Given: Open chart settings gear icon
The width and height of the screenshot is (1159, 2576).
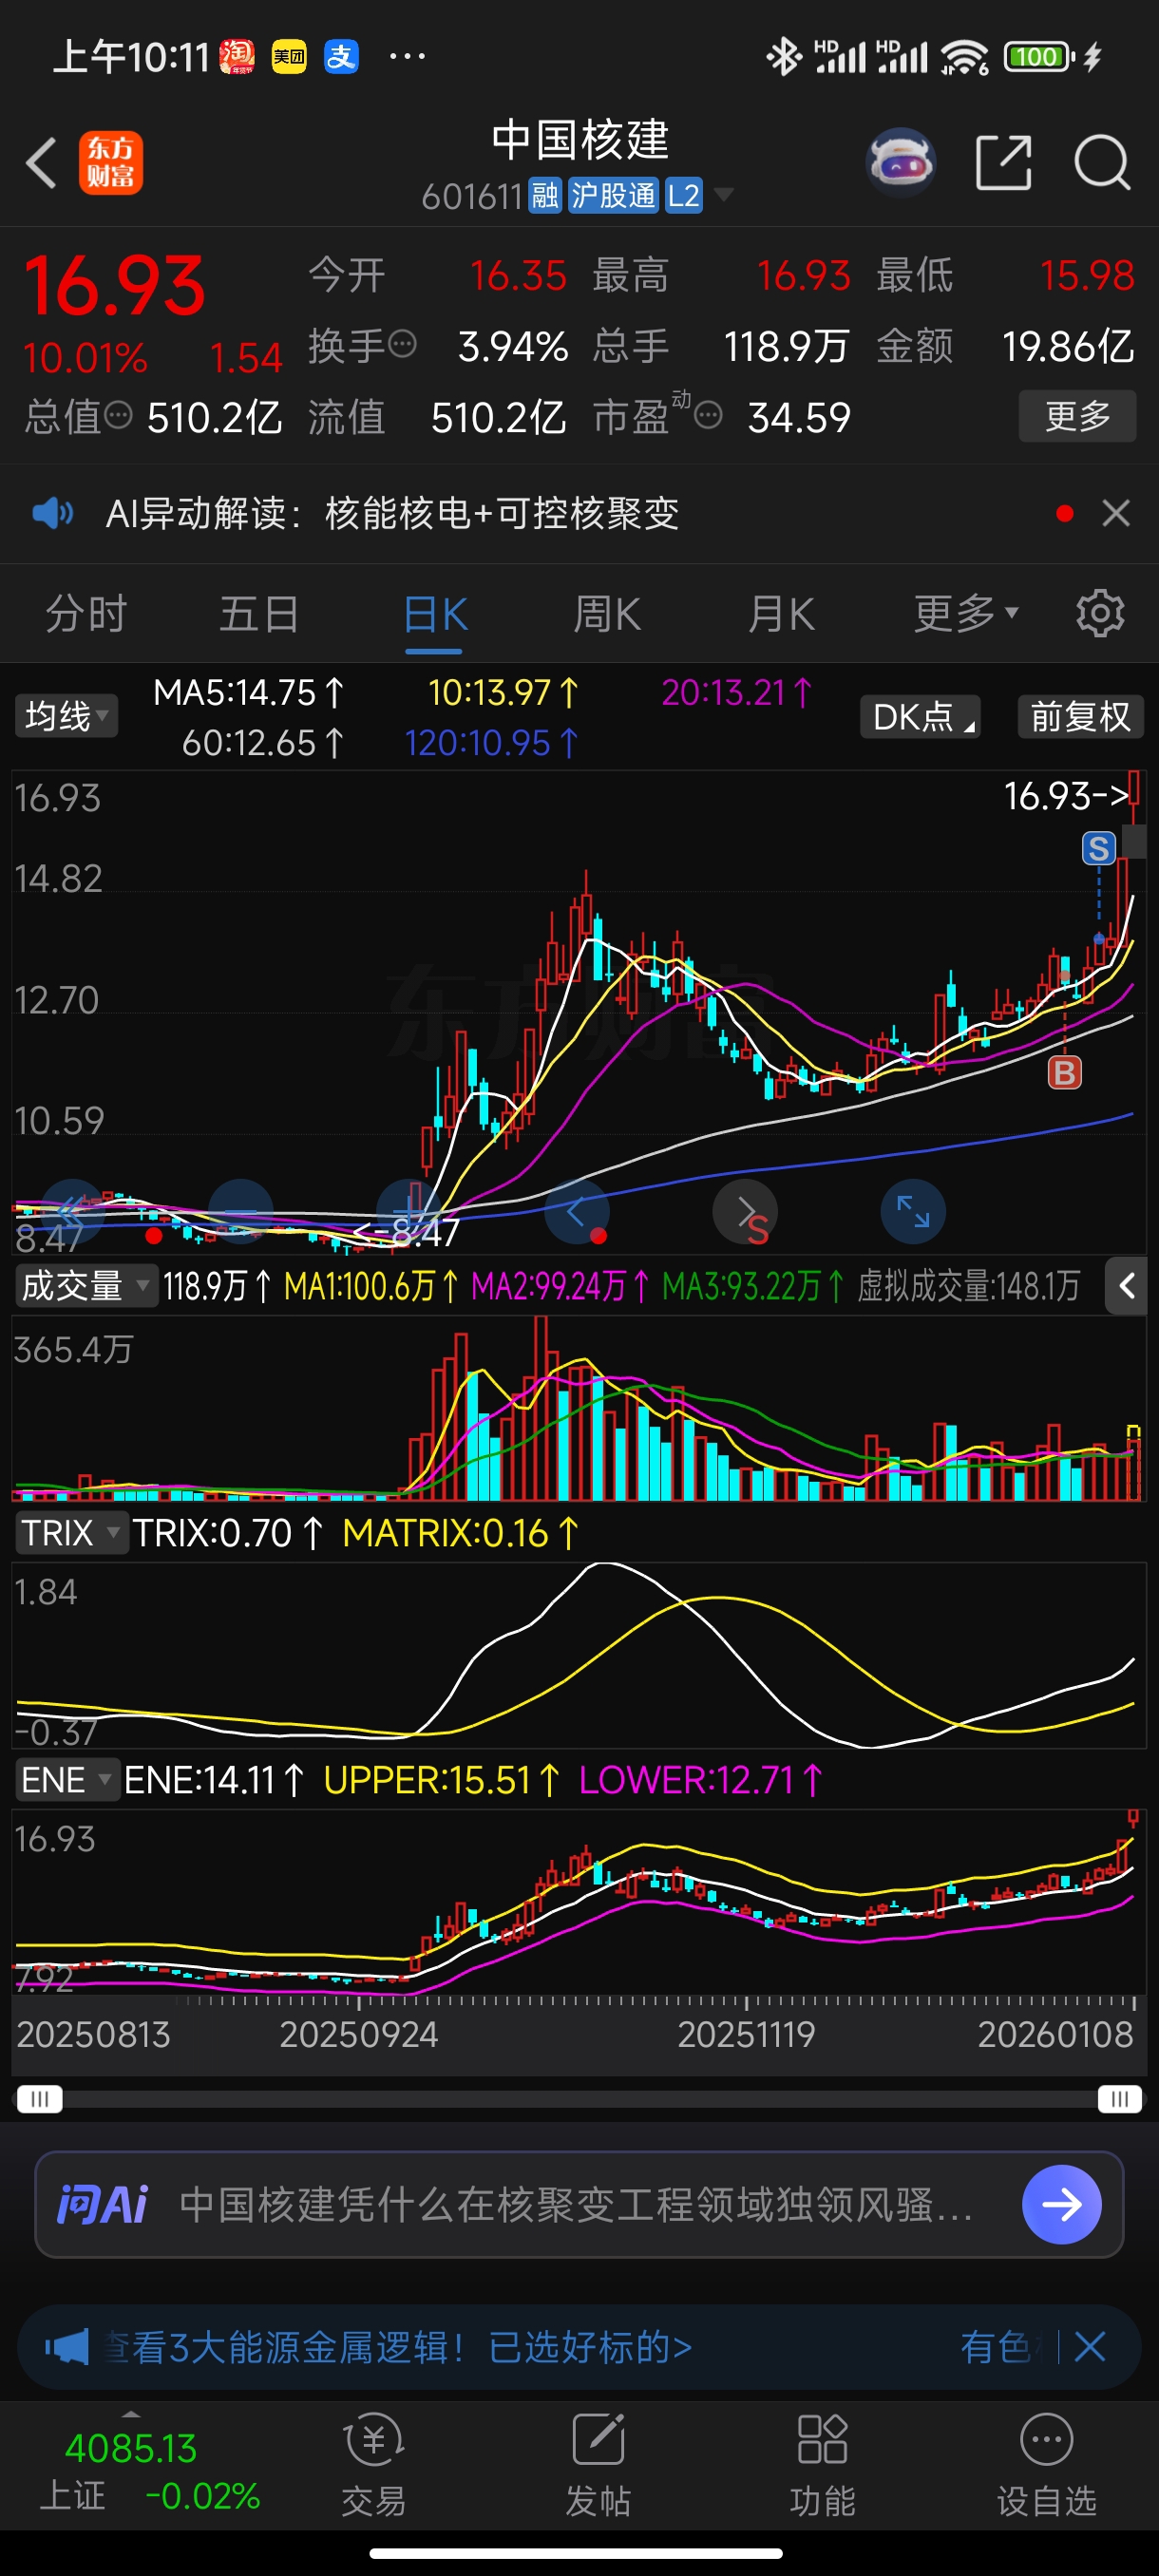Looking at the screenshot, I should click(x=1100, y=613).
